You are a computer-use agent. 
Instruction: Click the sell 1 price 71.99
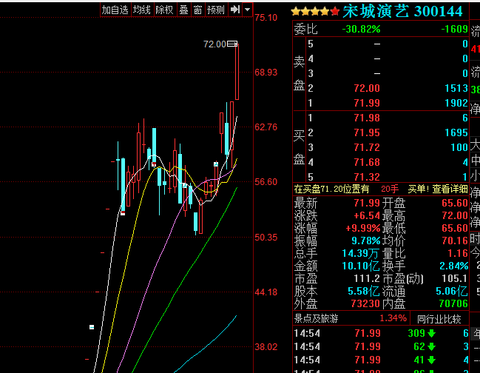[x=367, y=103]
